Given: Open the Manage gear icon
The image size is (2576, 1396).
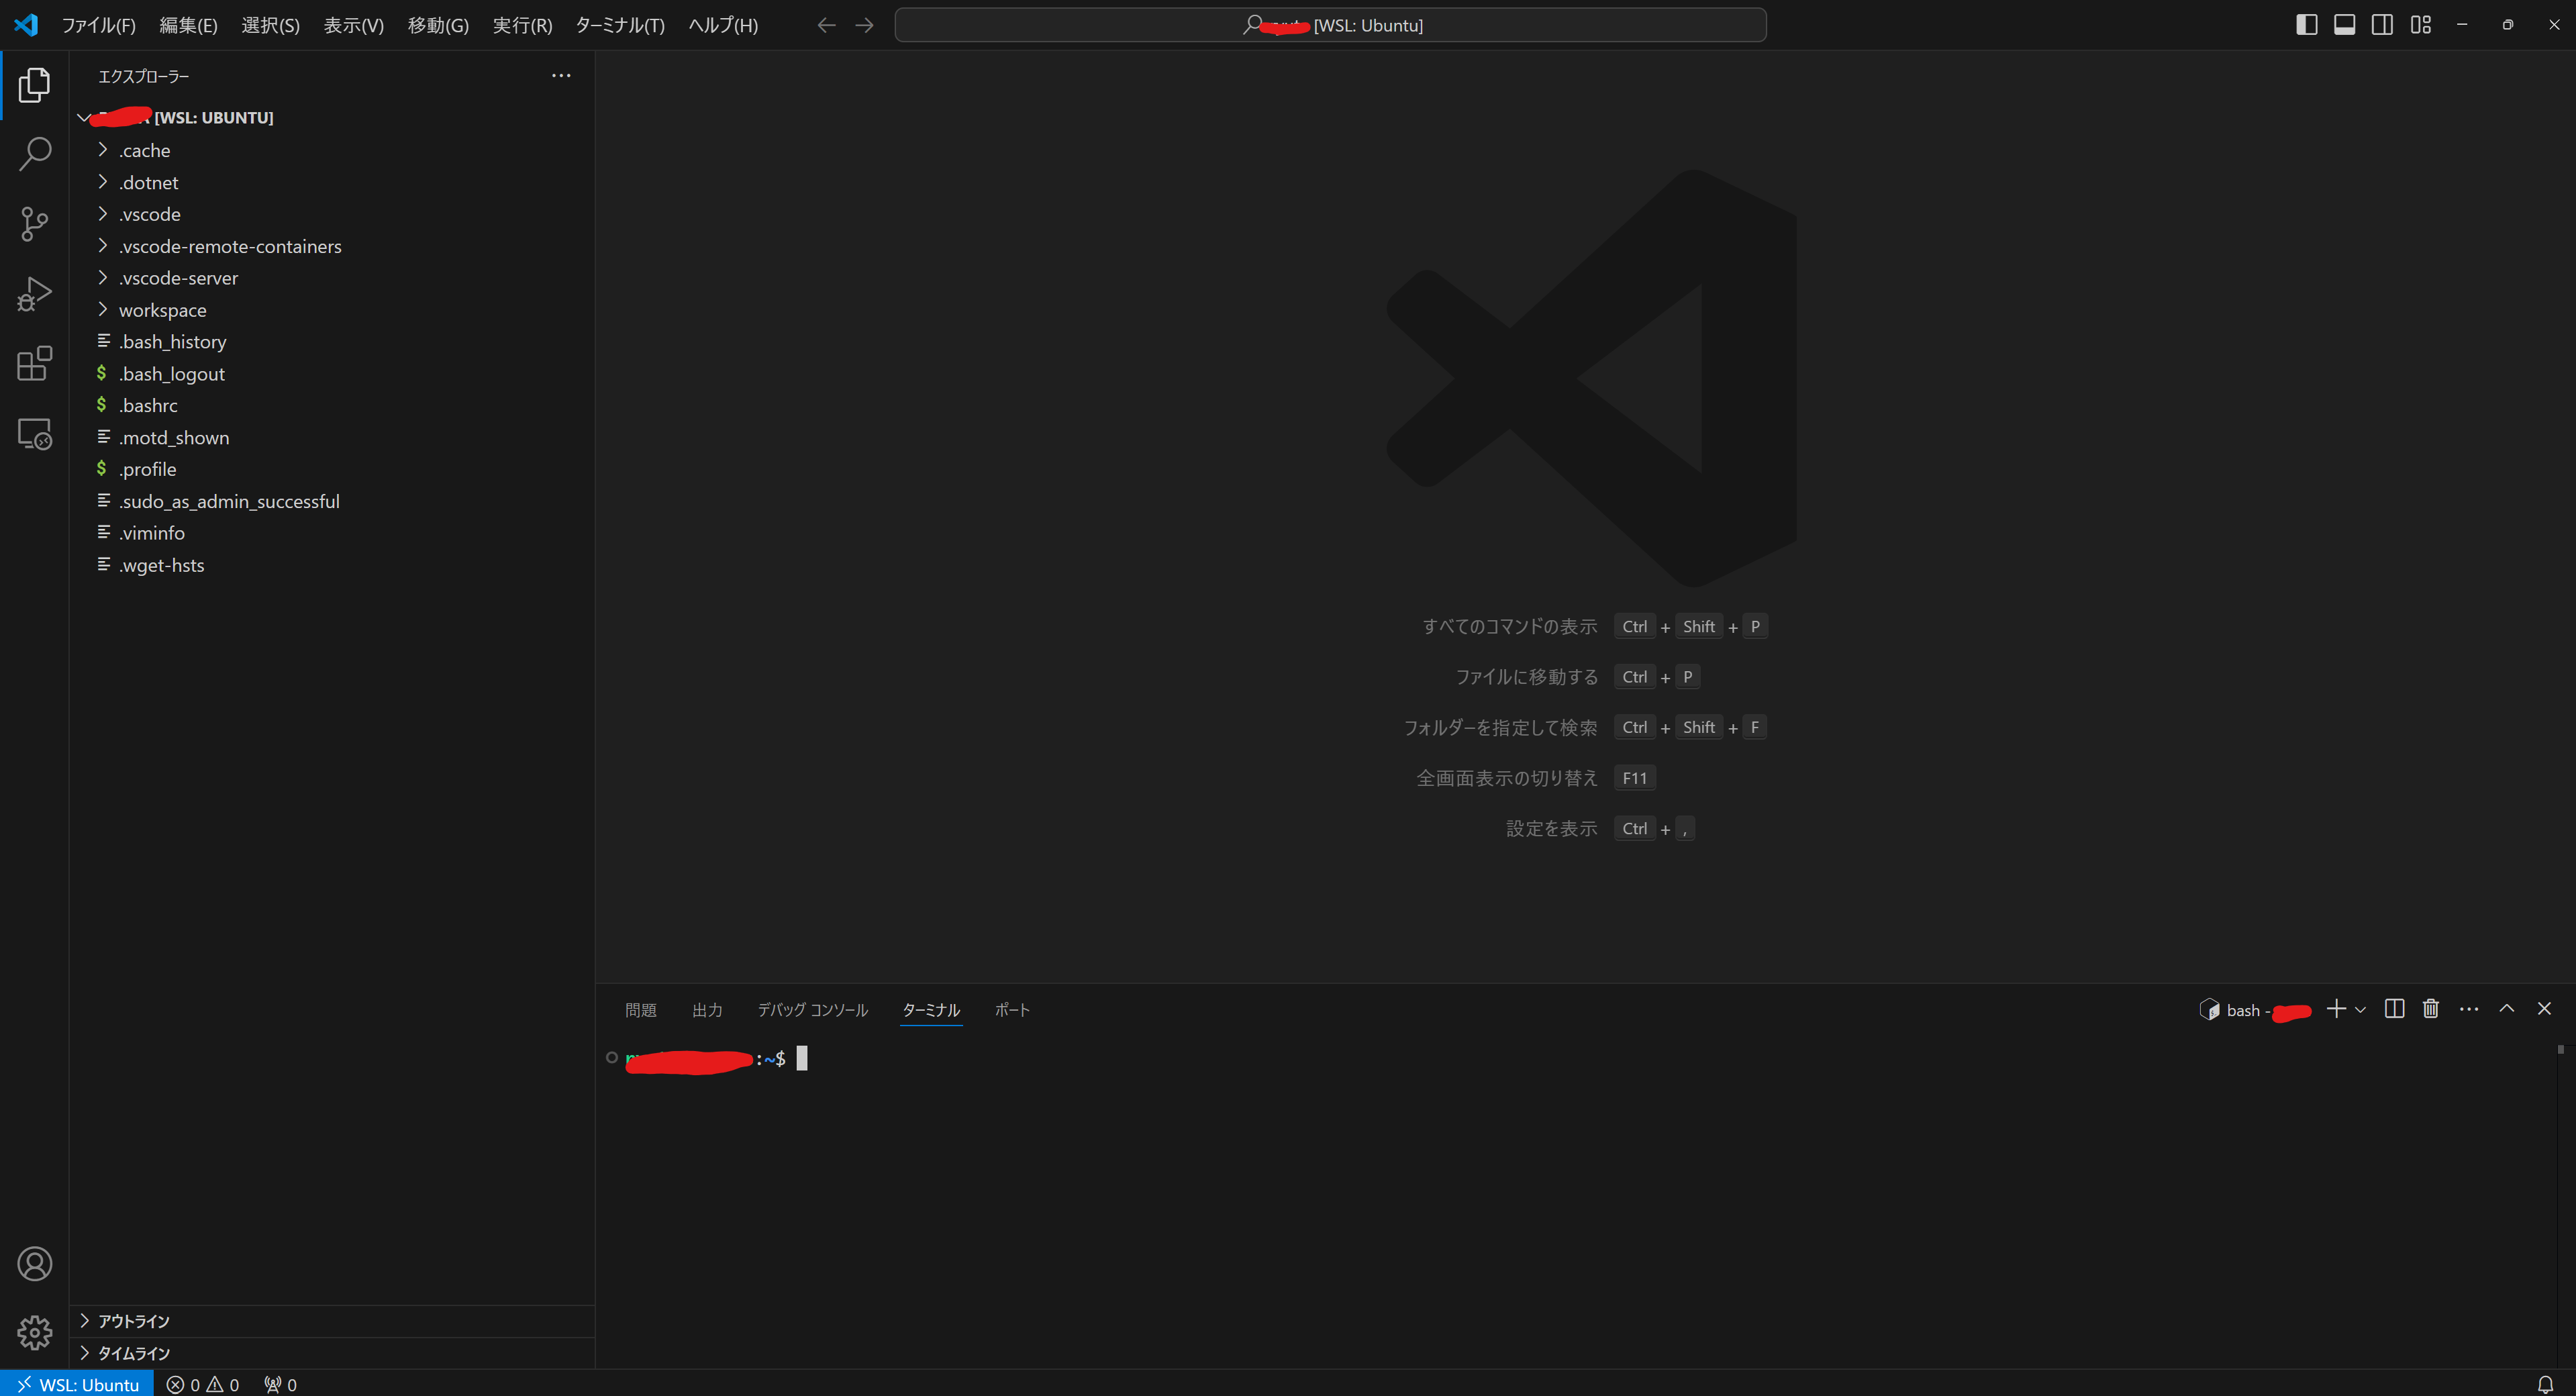Looking at the screenshot, I should pos(35,1332).
